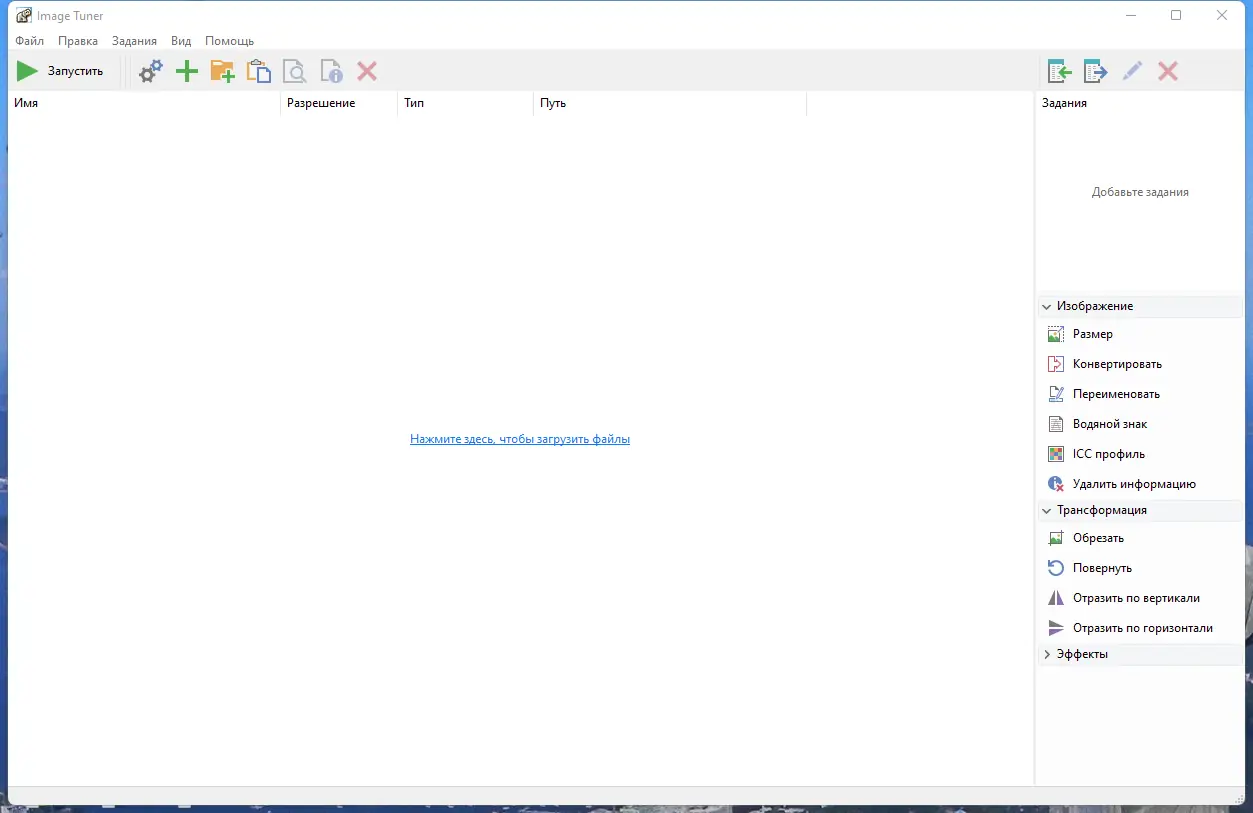The image size is (1253, 813).
Task: Click the link to load files
Action: click(x=520, y=439)
